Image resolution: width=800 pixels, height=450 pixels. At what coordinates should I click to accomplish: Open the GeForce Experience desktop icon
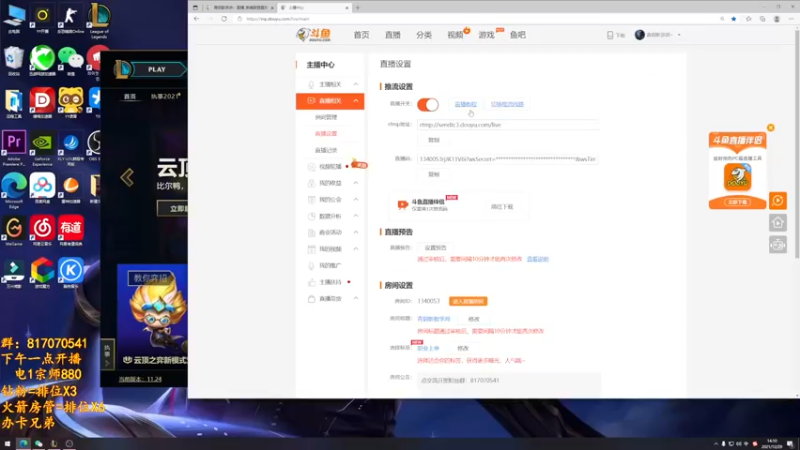(x=42, y=147)
